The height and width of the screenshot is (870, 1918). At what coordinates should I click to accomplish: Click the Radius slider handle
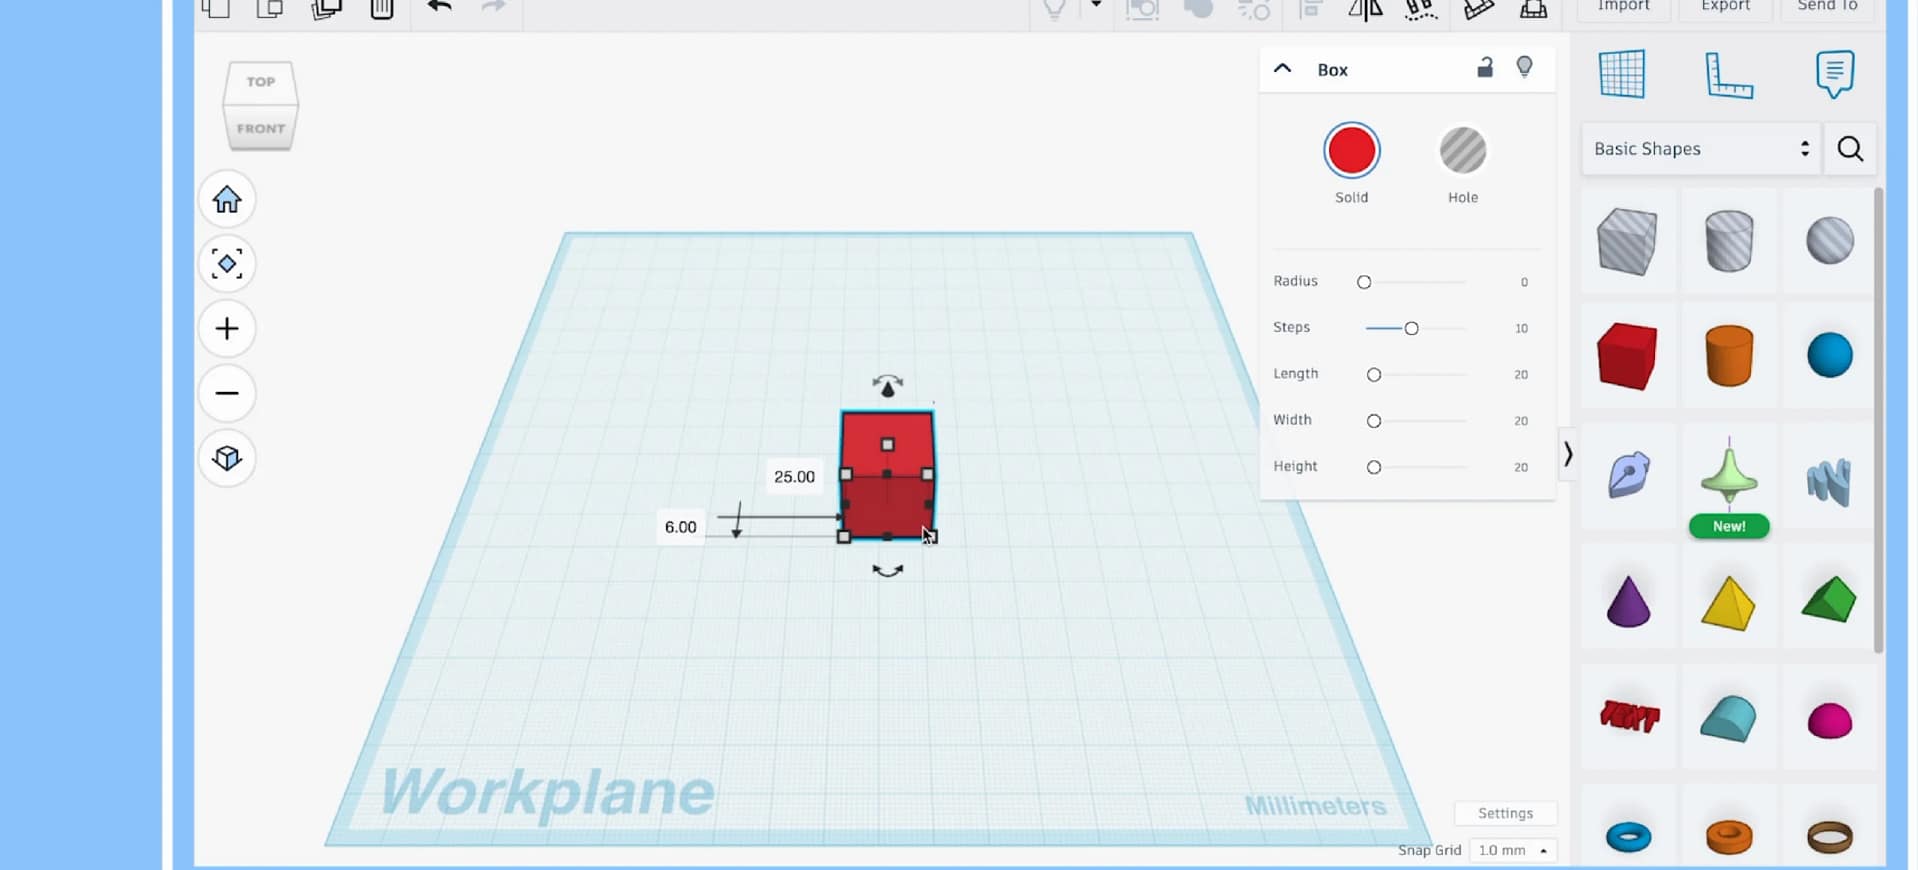(1364, 282)
